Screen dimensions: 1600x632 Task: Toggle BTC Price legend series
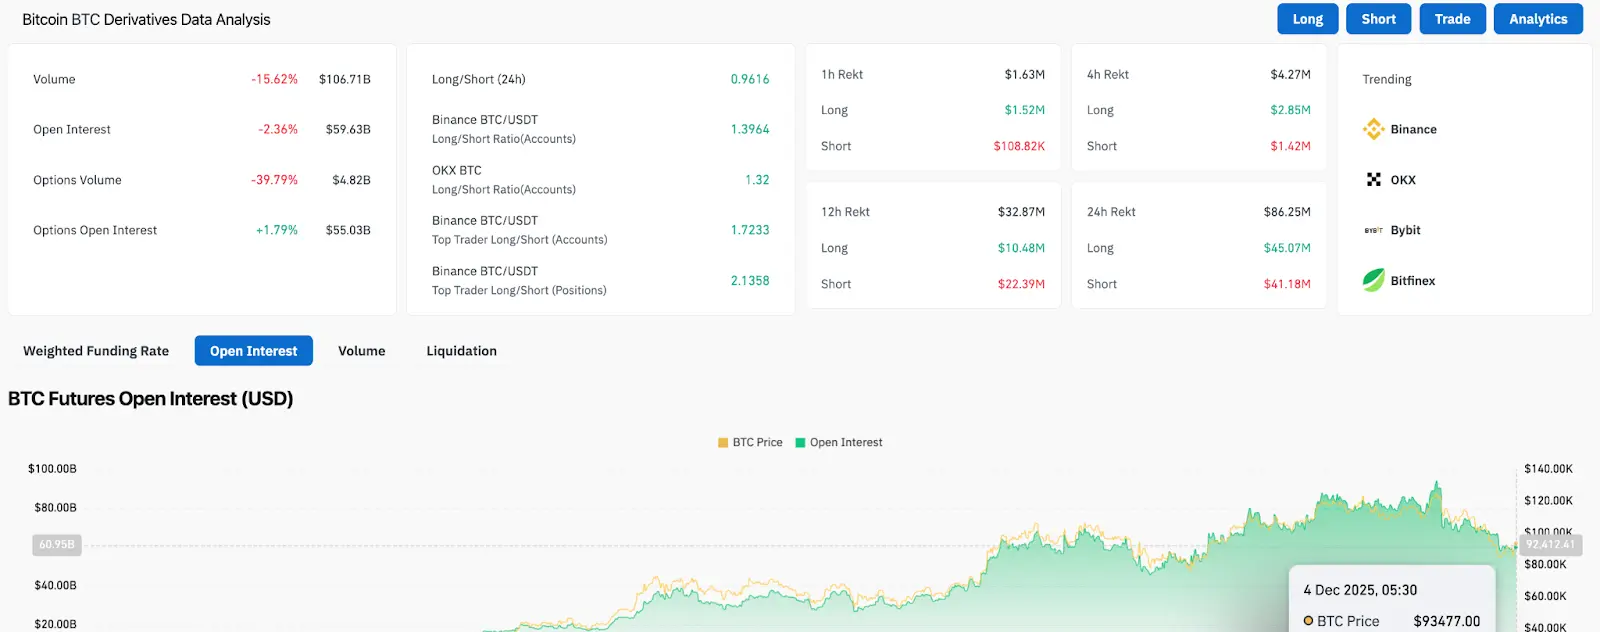click(750, 442)
